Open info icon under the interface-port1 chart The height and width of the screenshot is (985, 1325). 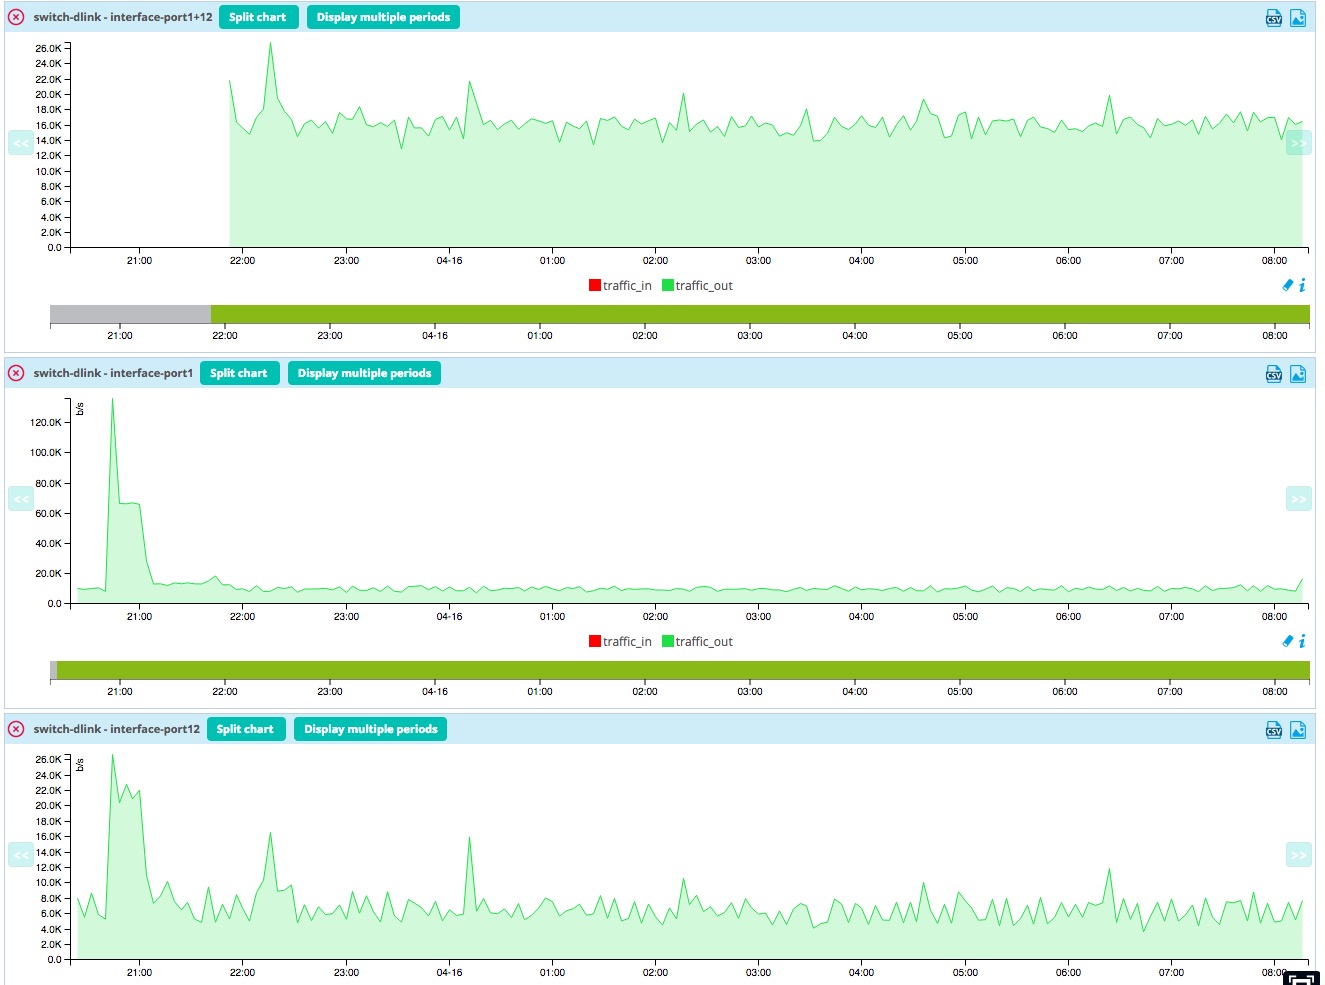(x=1302, y=641)
